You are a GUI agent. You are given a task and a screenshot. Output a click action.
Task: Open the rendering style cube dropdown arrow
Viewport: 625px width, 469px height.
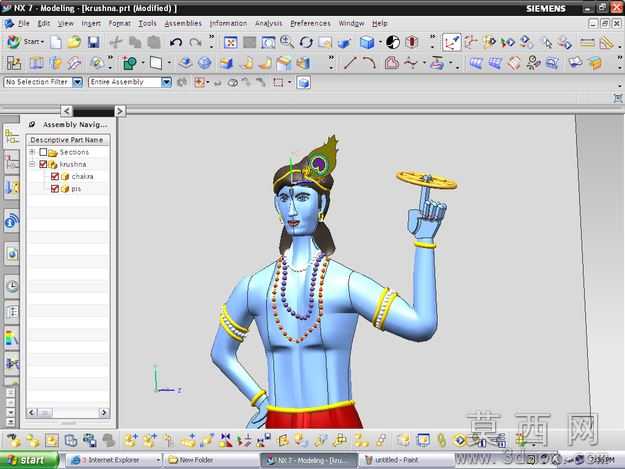(x=380, y=42)
